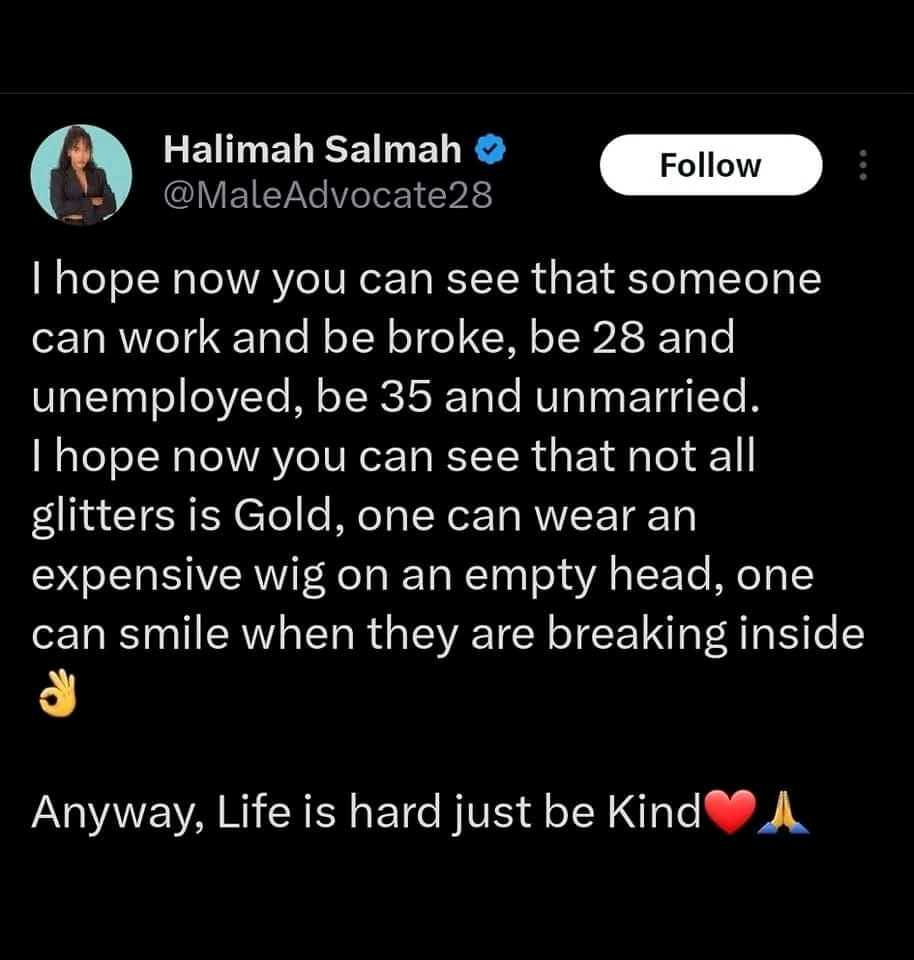This screenshot has height=960, width=914.
Task: Click the line ending "that not all"
Action: pos(394,457)
